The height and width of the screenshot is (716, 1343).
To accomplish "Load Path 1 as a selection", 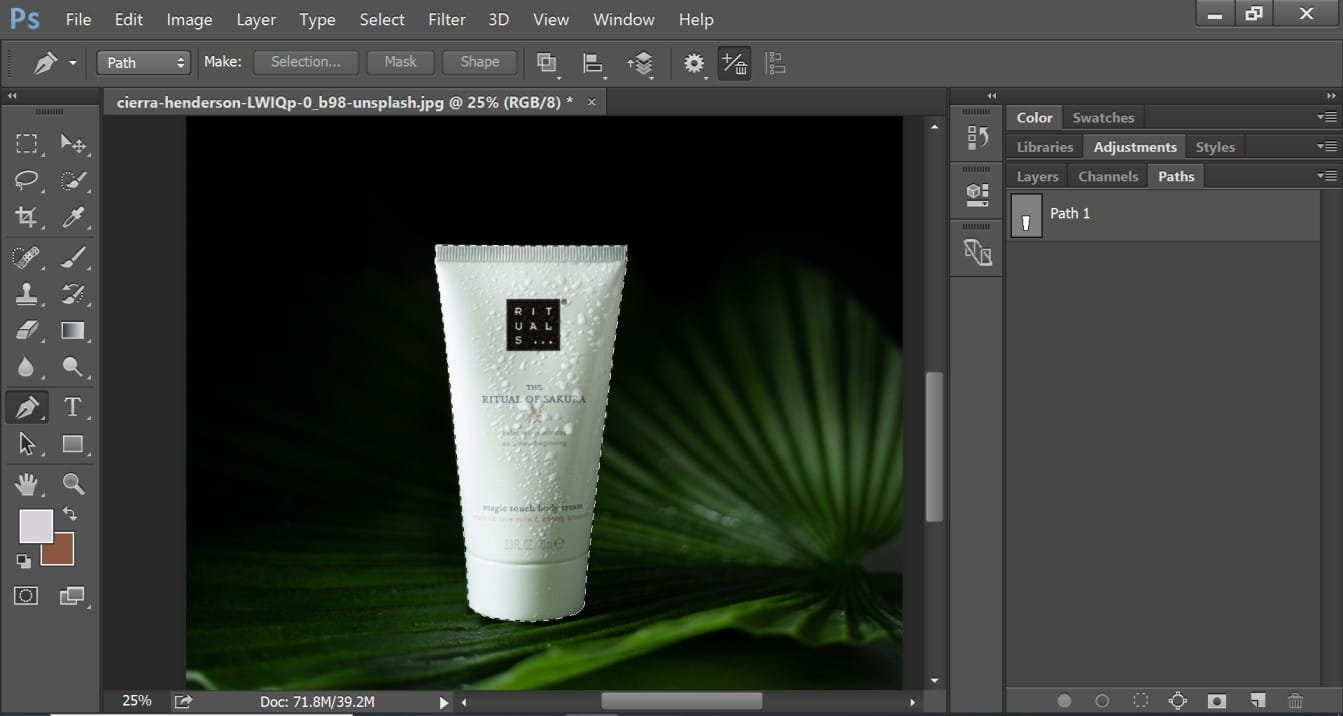I will (1141, 701).
